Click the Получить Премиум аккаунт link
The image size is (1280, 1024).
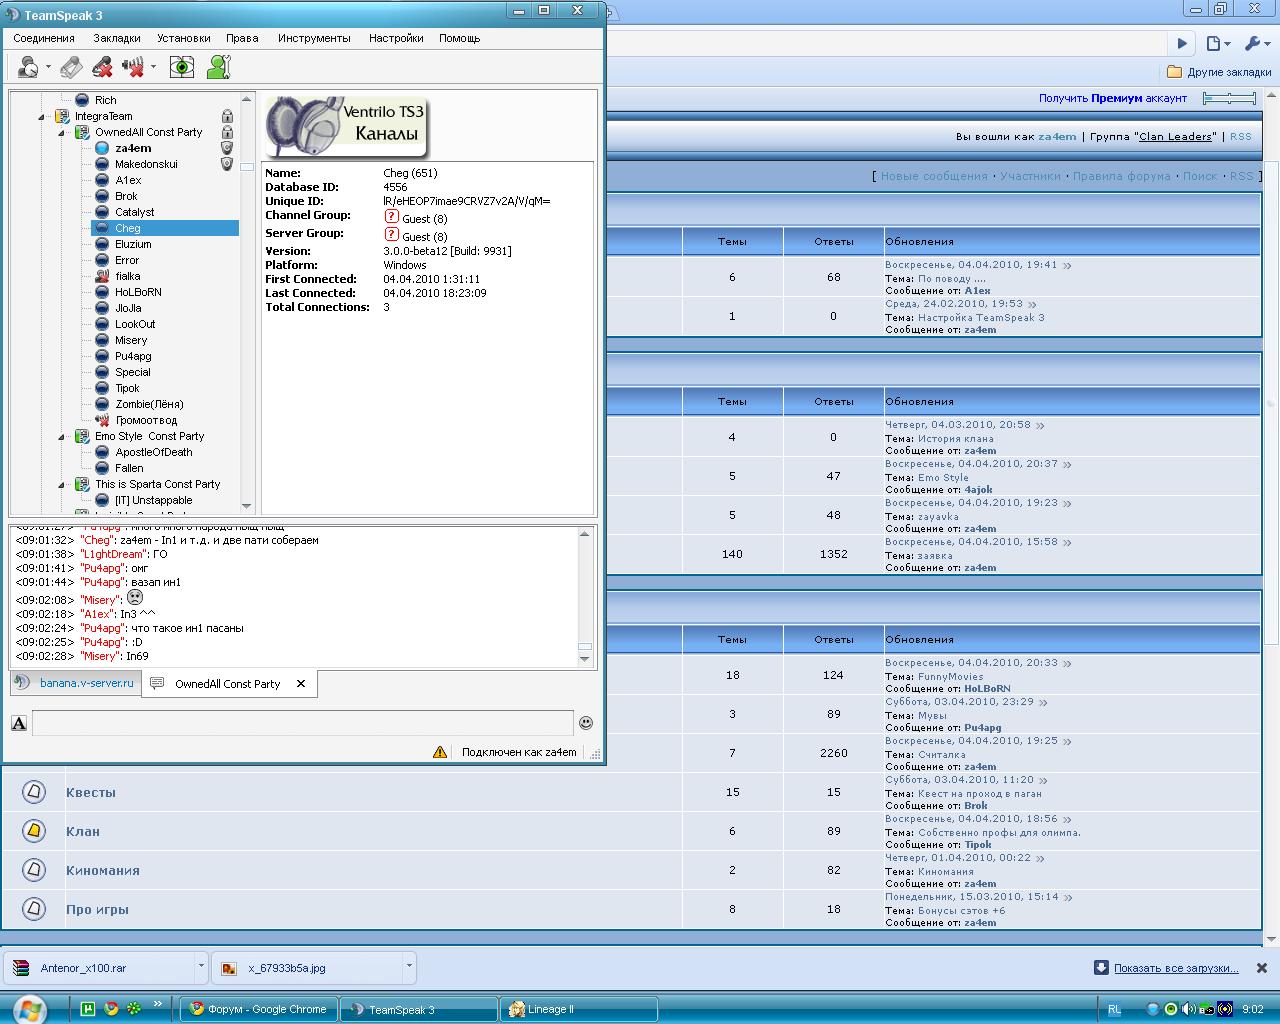coord(1112,98)
